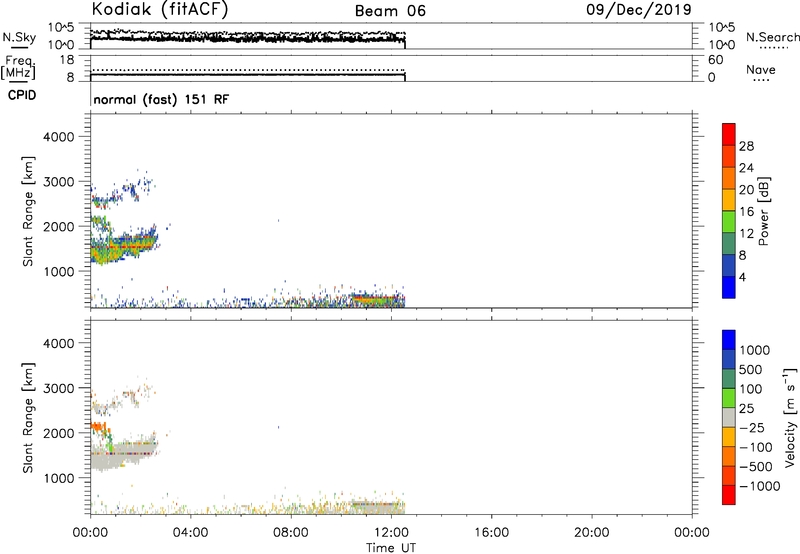The height and width of the screenshot is (554, 800).
Task: Select the 2000 tick in the velocity panel
Action: coord(58,433)
